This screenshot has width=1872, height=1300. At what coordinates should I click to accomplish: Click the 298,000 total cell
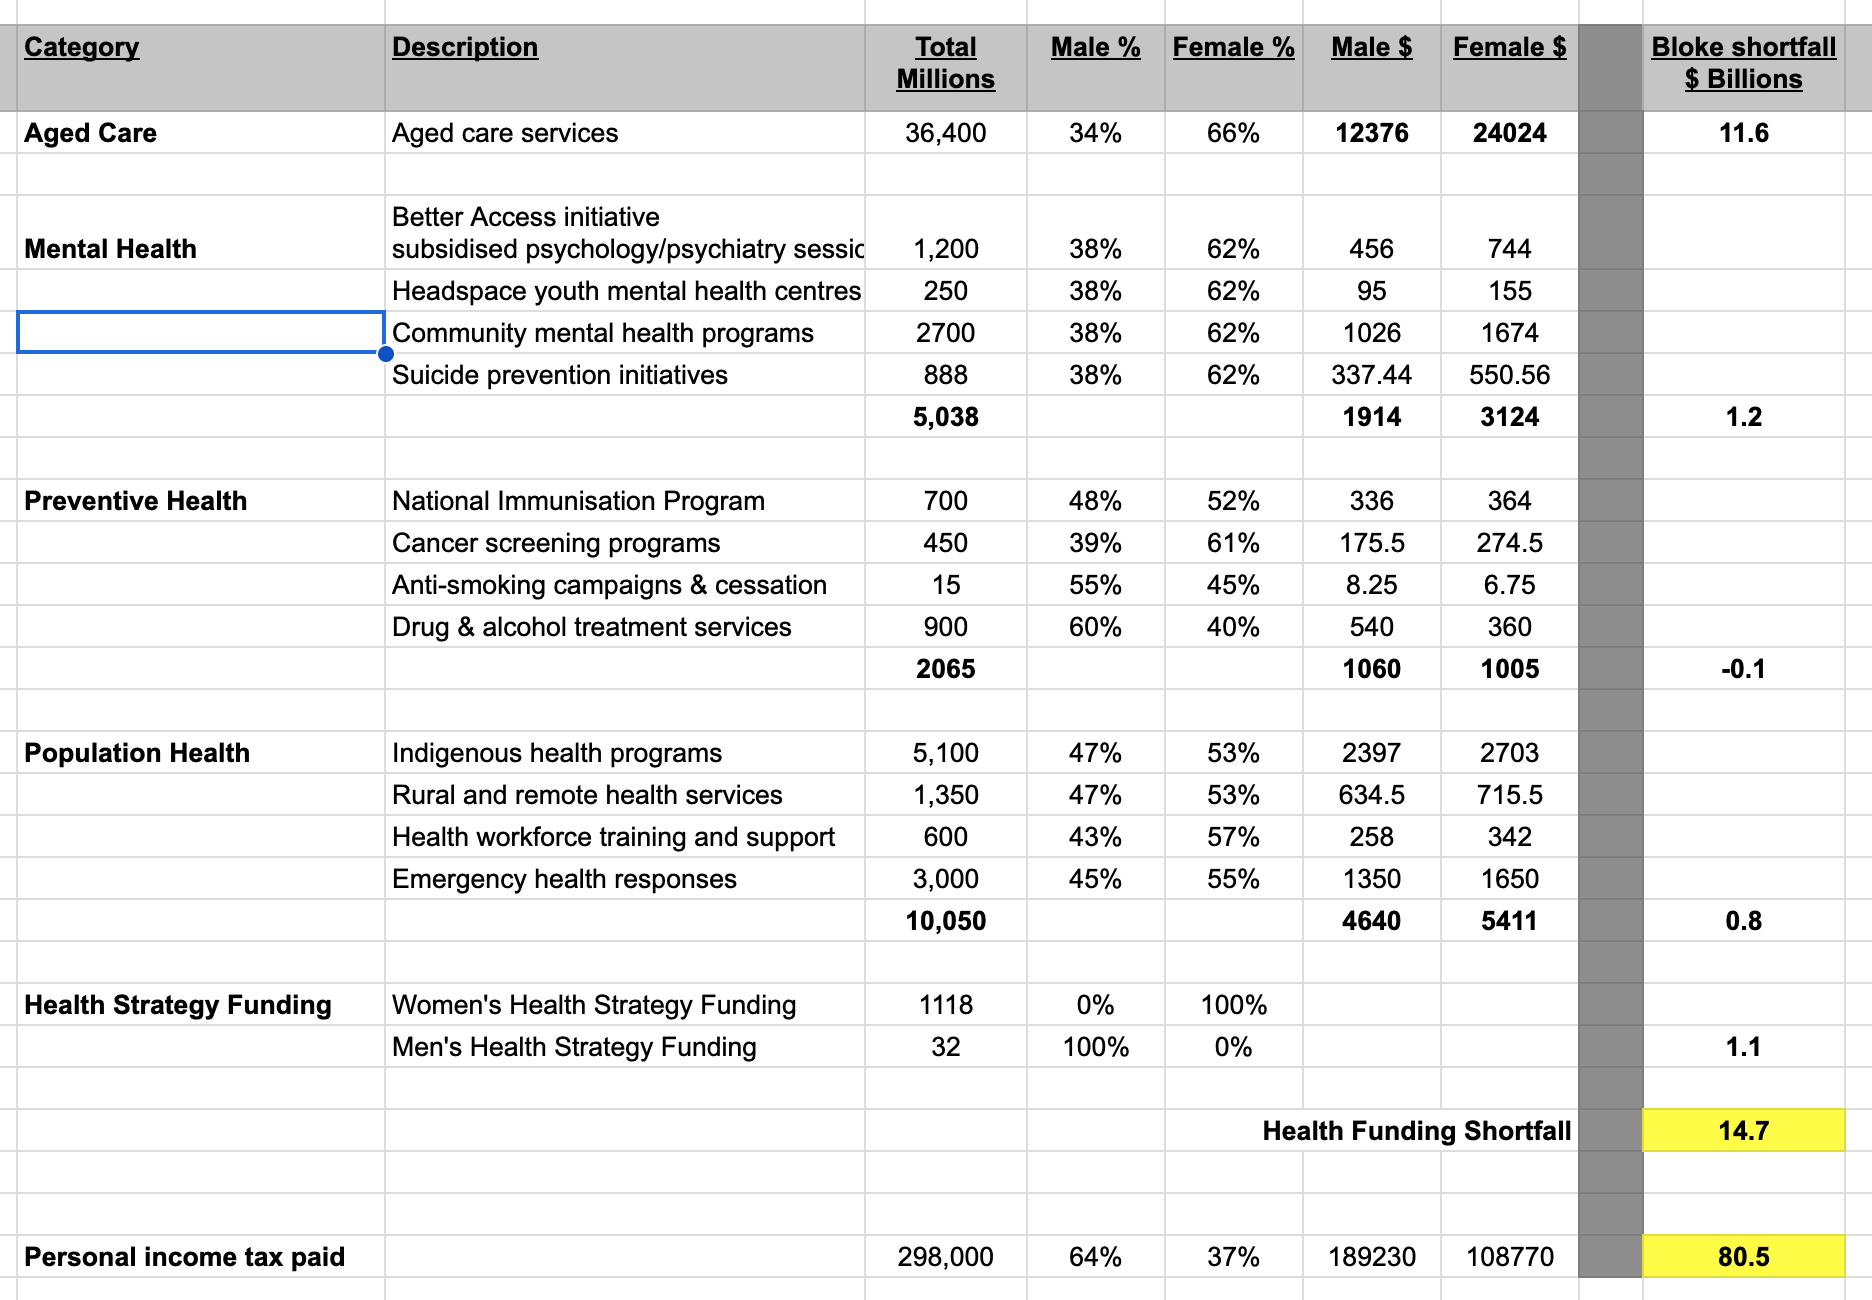tap(945, 1257)
